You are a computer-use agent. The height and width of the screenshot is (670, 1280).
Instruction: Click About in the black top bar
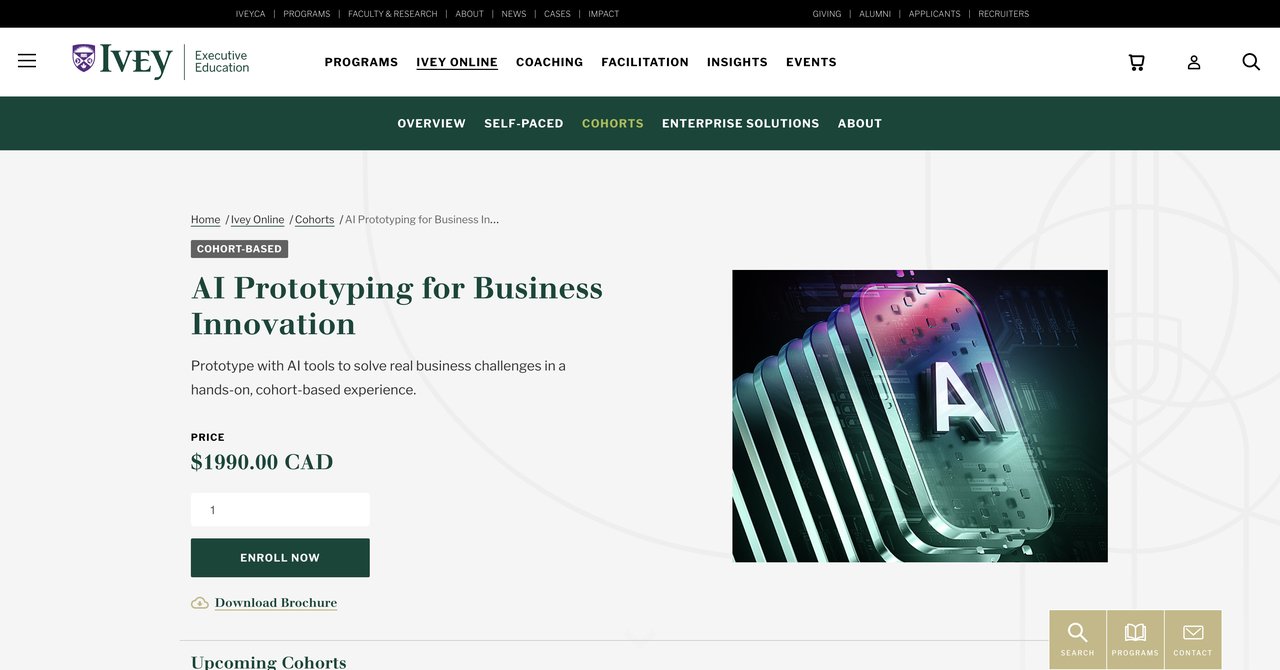pyautogui.click(x=469, y=14)
